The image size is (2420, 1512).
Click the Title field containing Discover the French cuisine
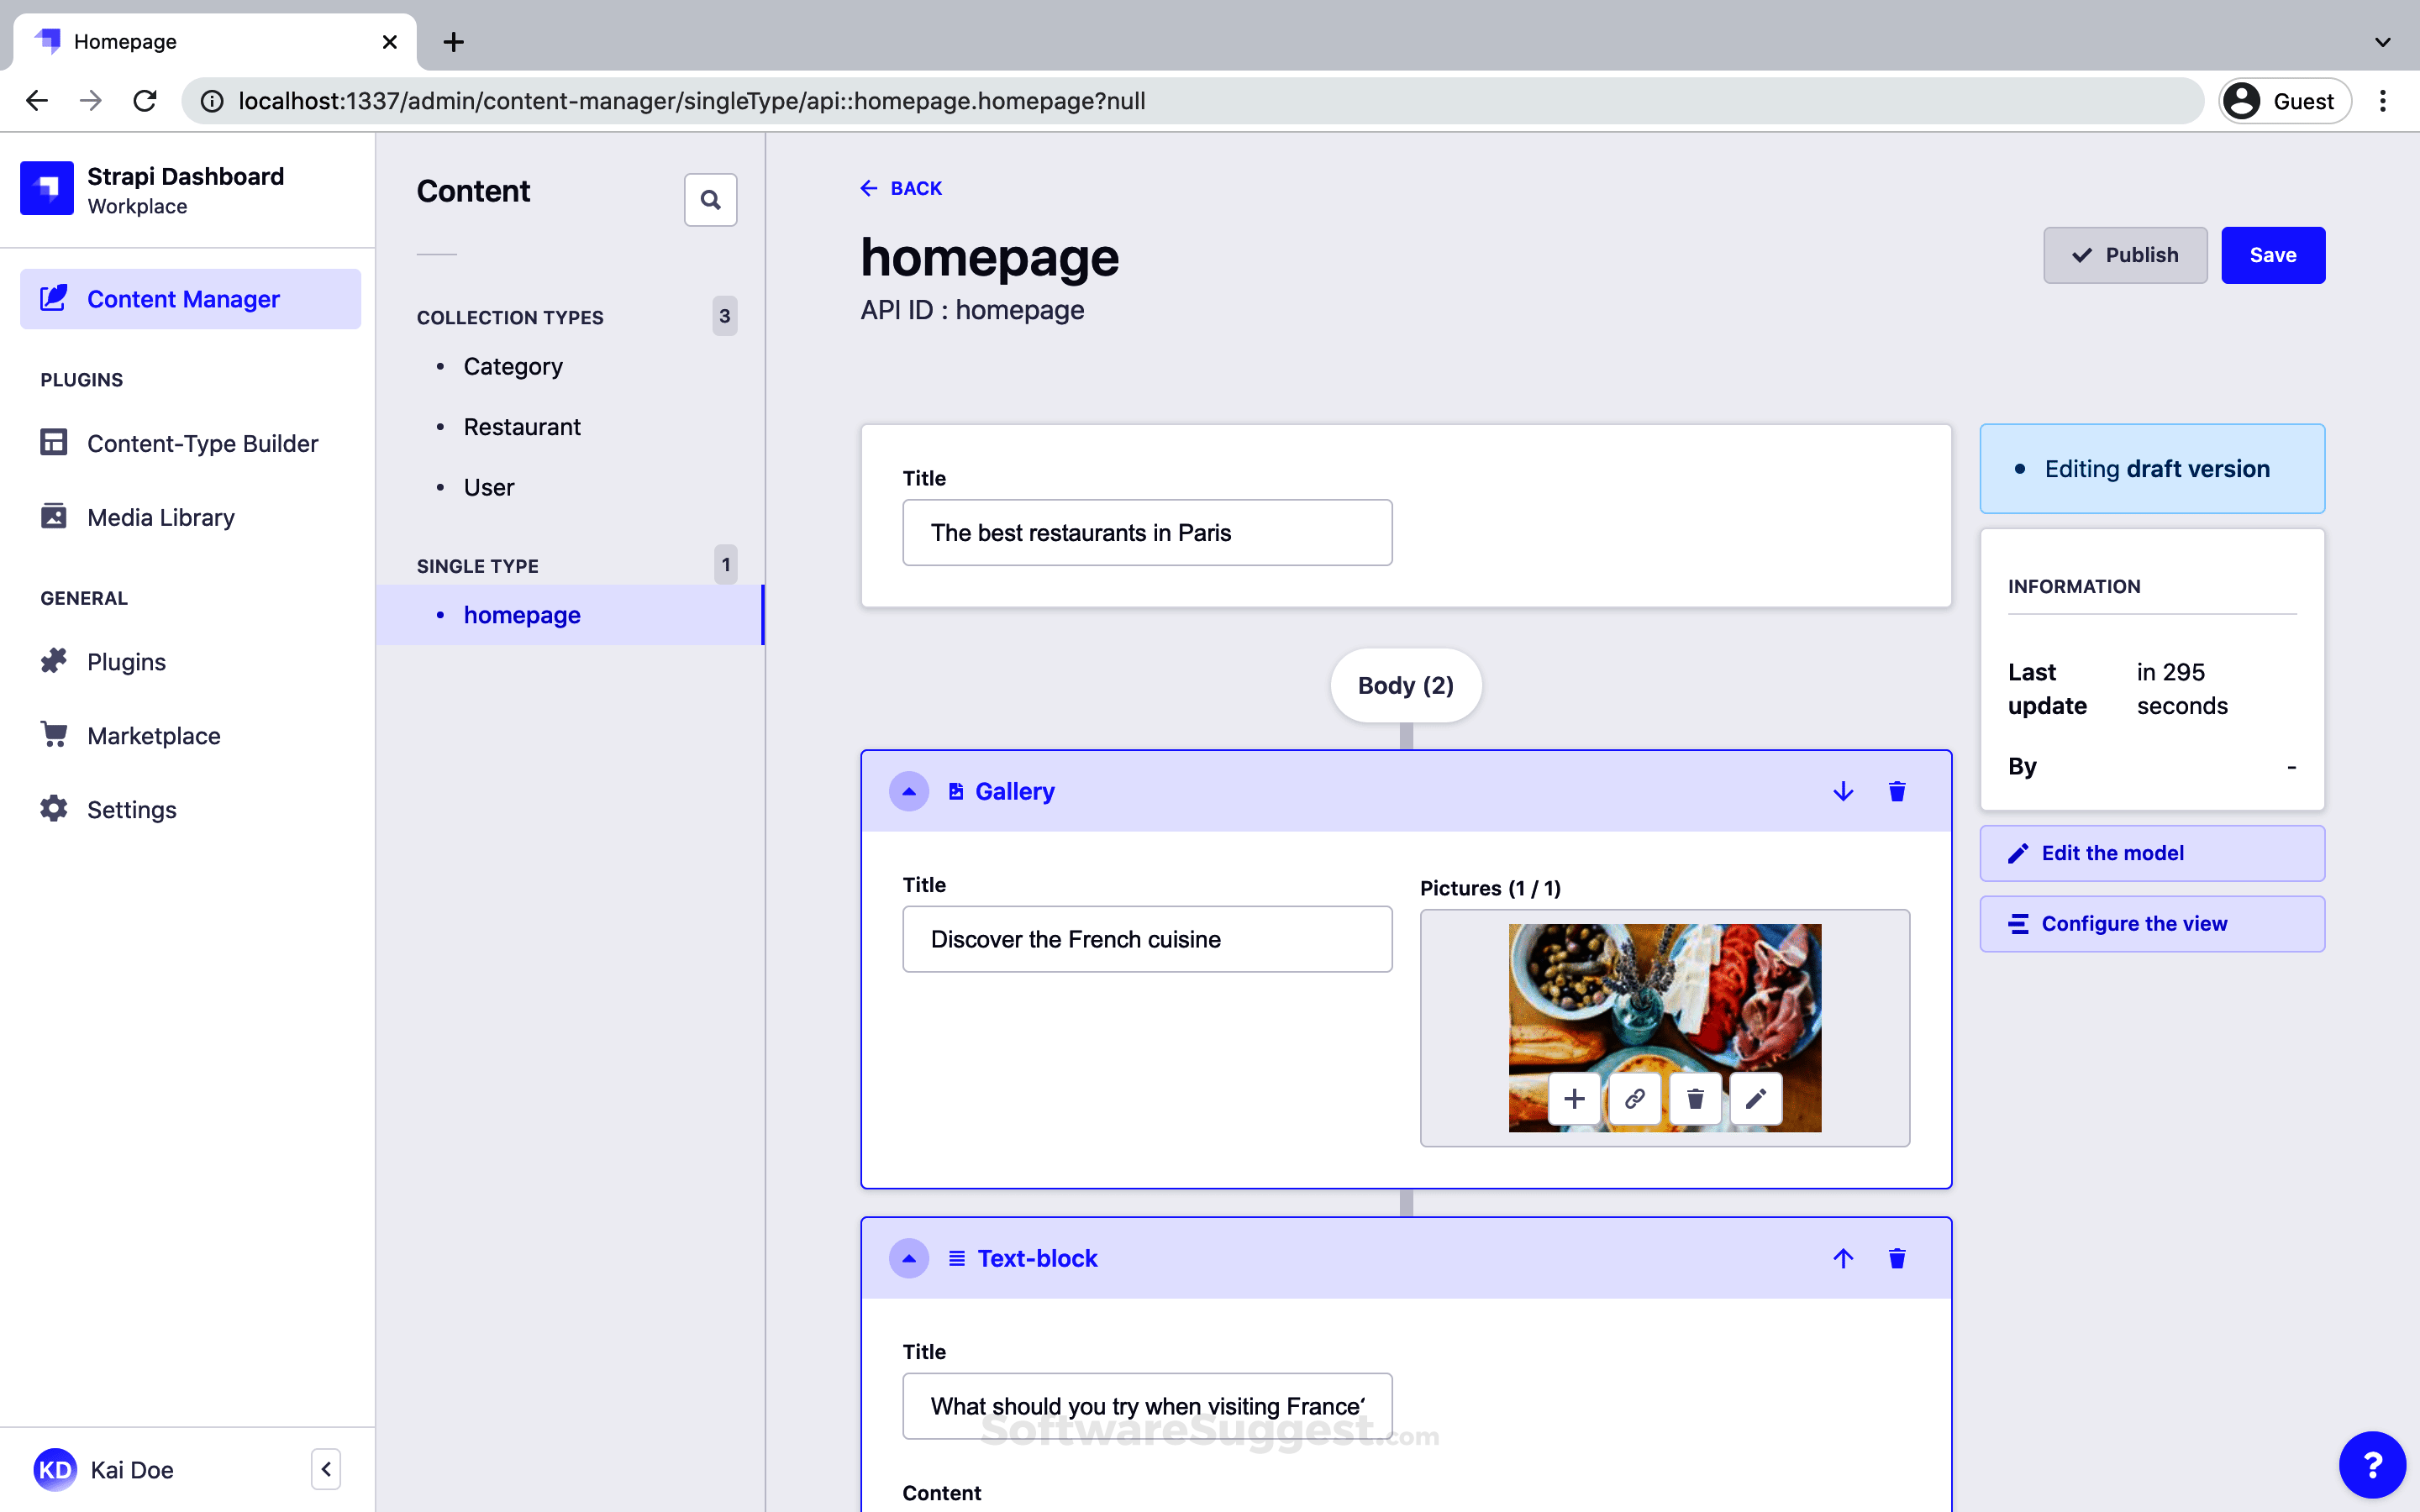1146,939
